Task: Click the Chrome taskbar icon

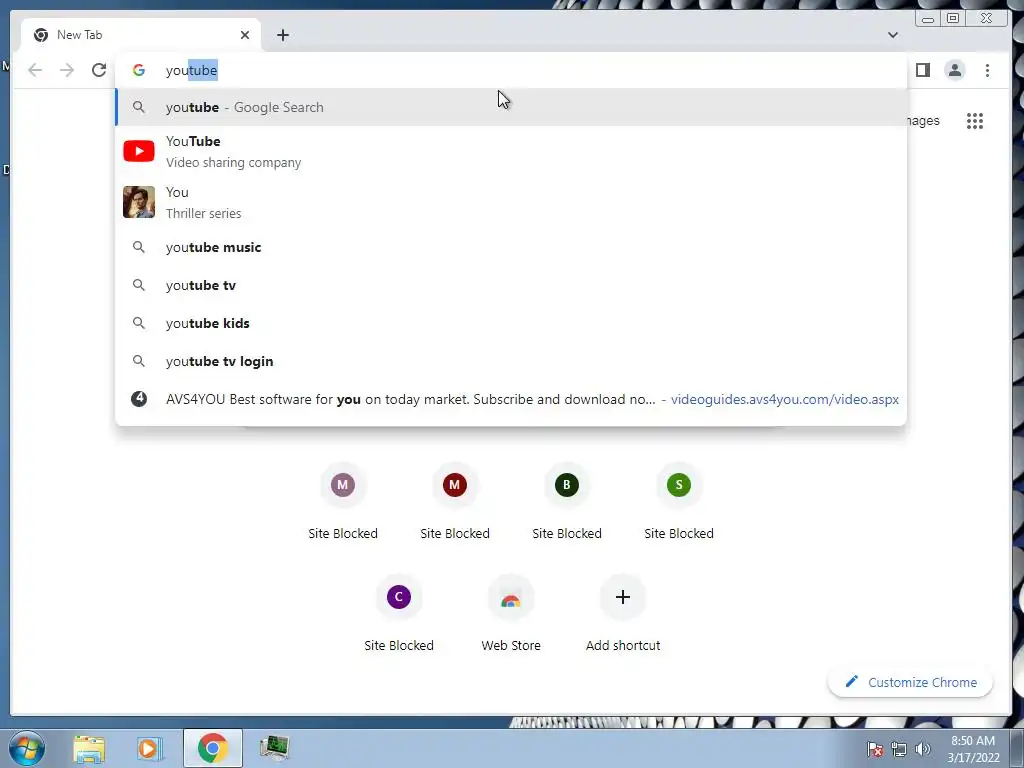Action: [x=213, y=748]
